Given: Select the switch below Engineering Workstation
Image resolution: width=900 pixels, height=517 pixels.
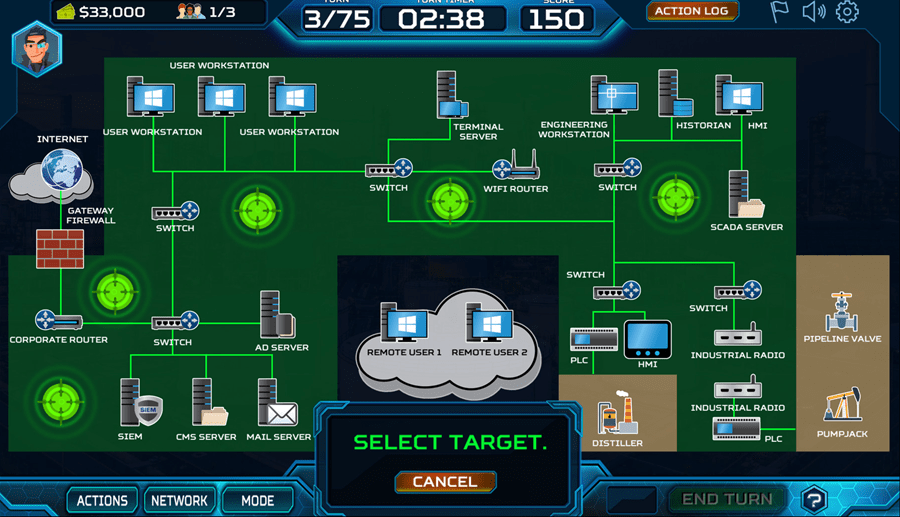Looking at the screenshot, I should click(x=618, y=169).
